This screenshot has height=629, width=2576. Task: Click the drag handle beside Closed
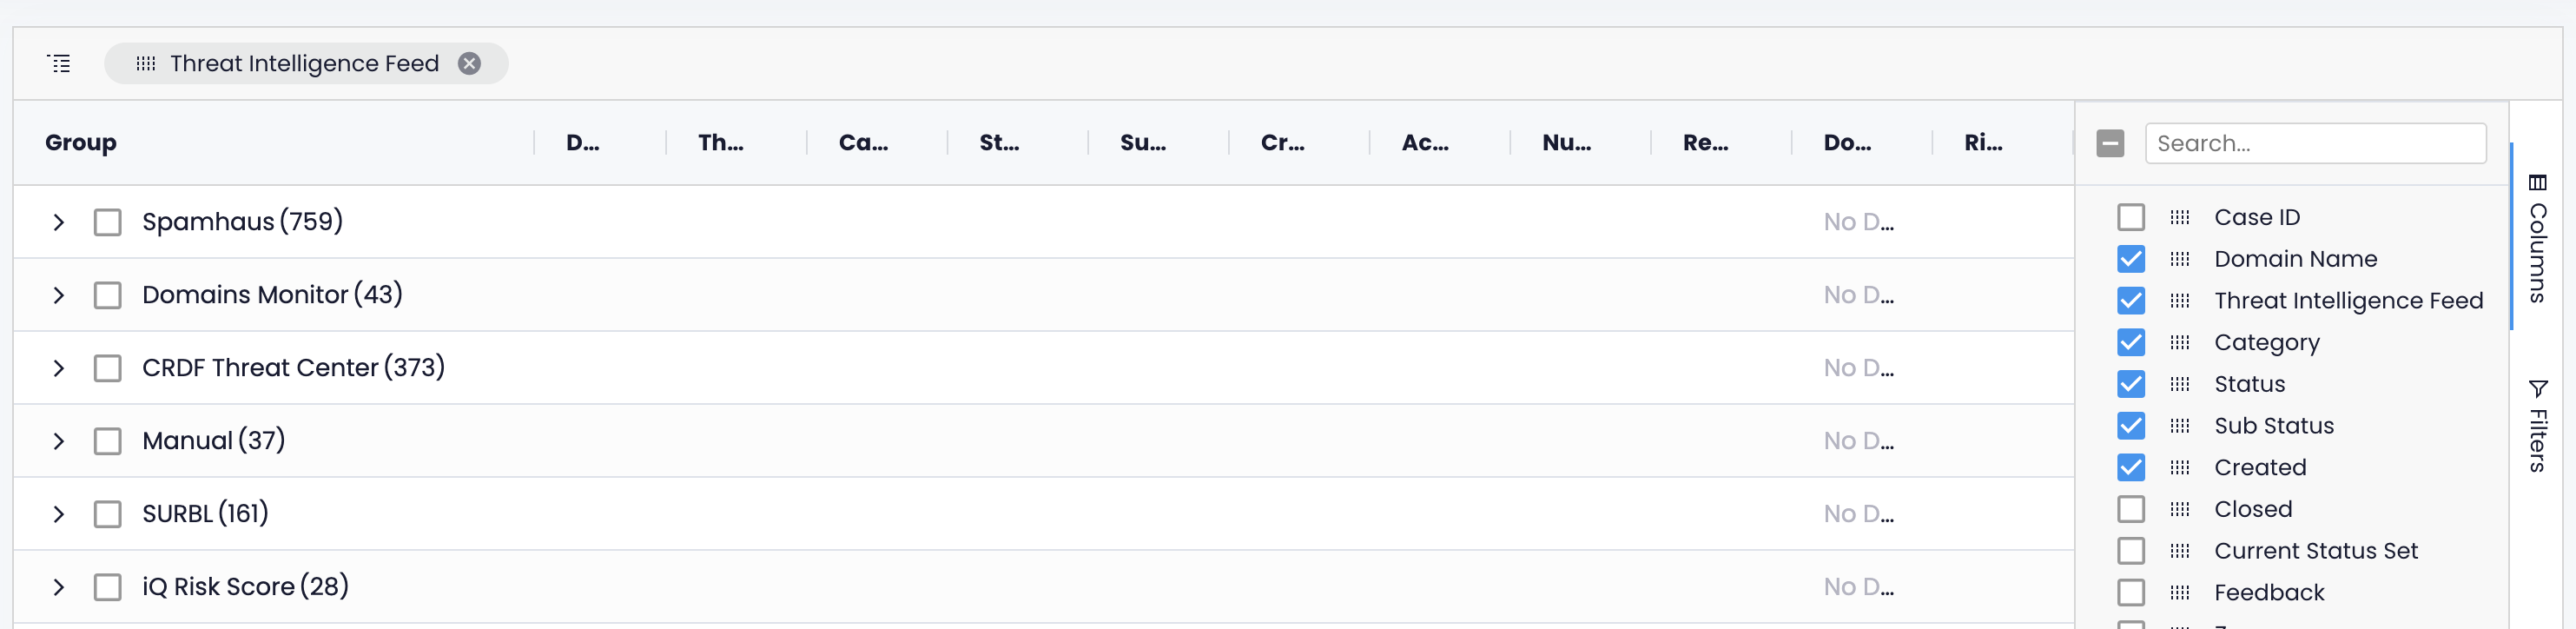click(2180, 508)
